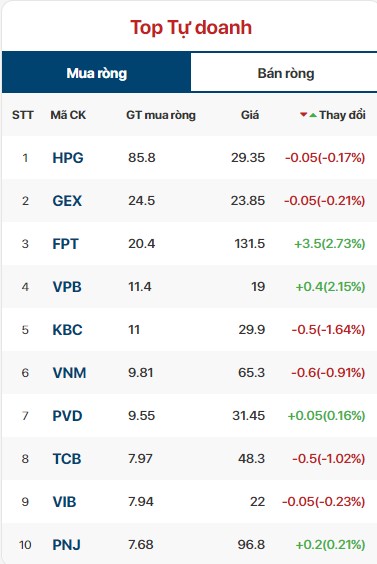Image resolution: width=377 pixels, height=564 pixels.
Task: Click the GT mua ròng column header
Action: (161, 115)
